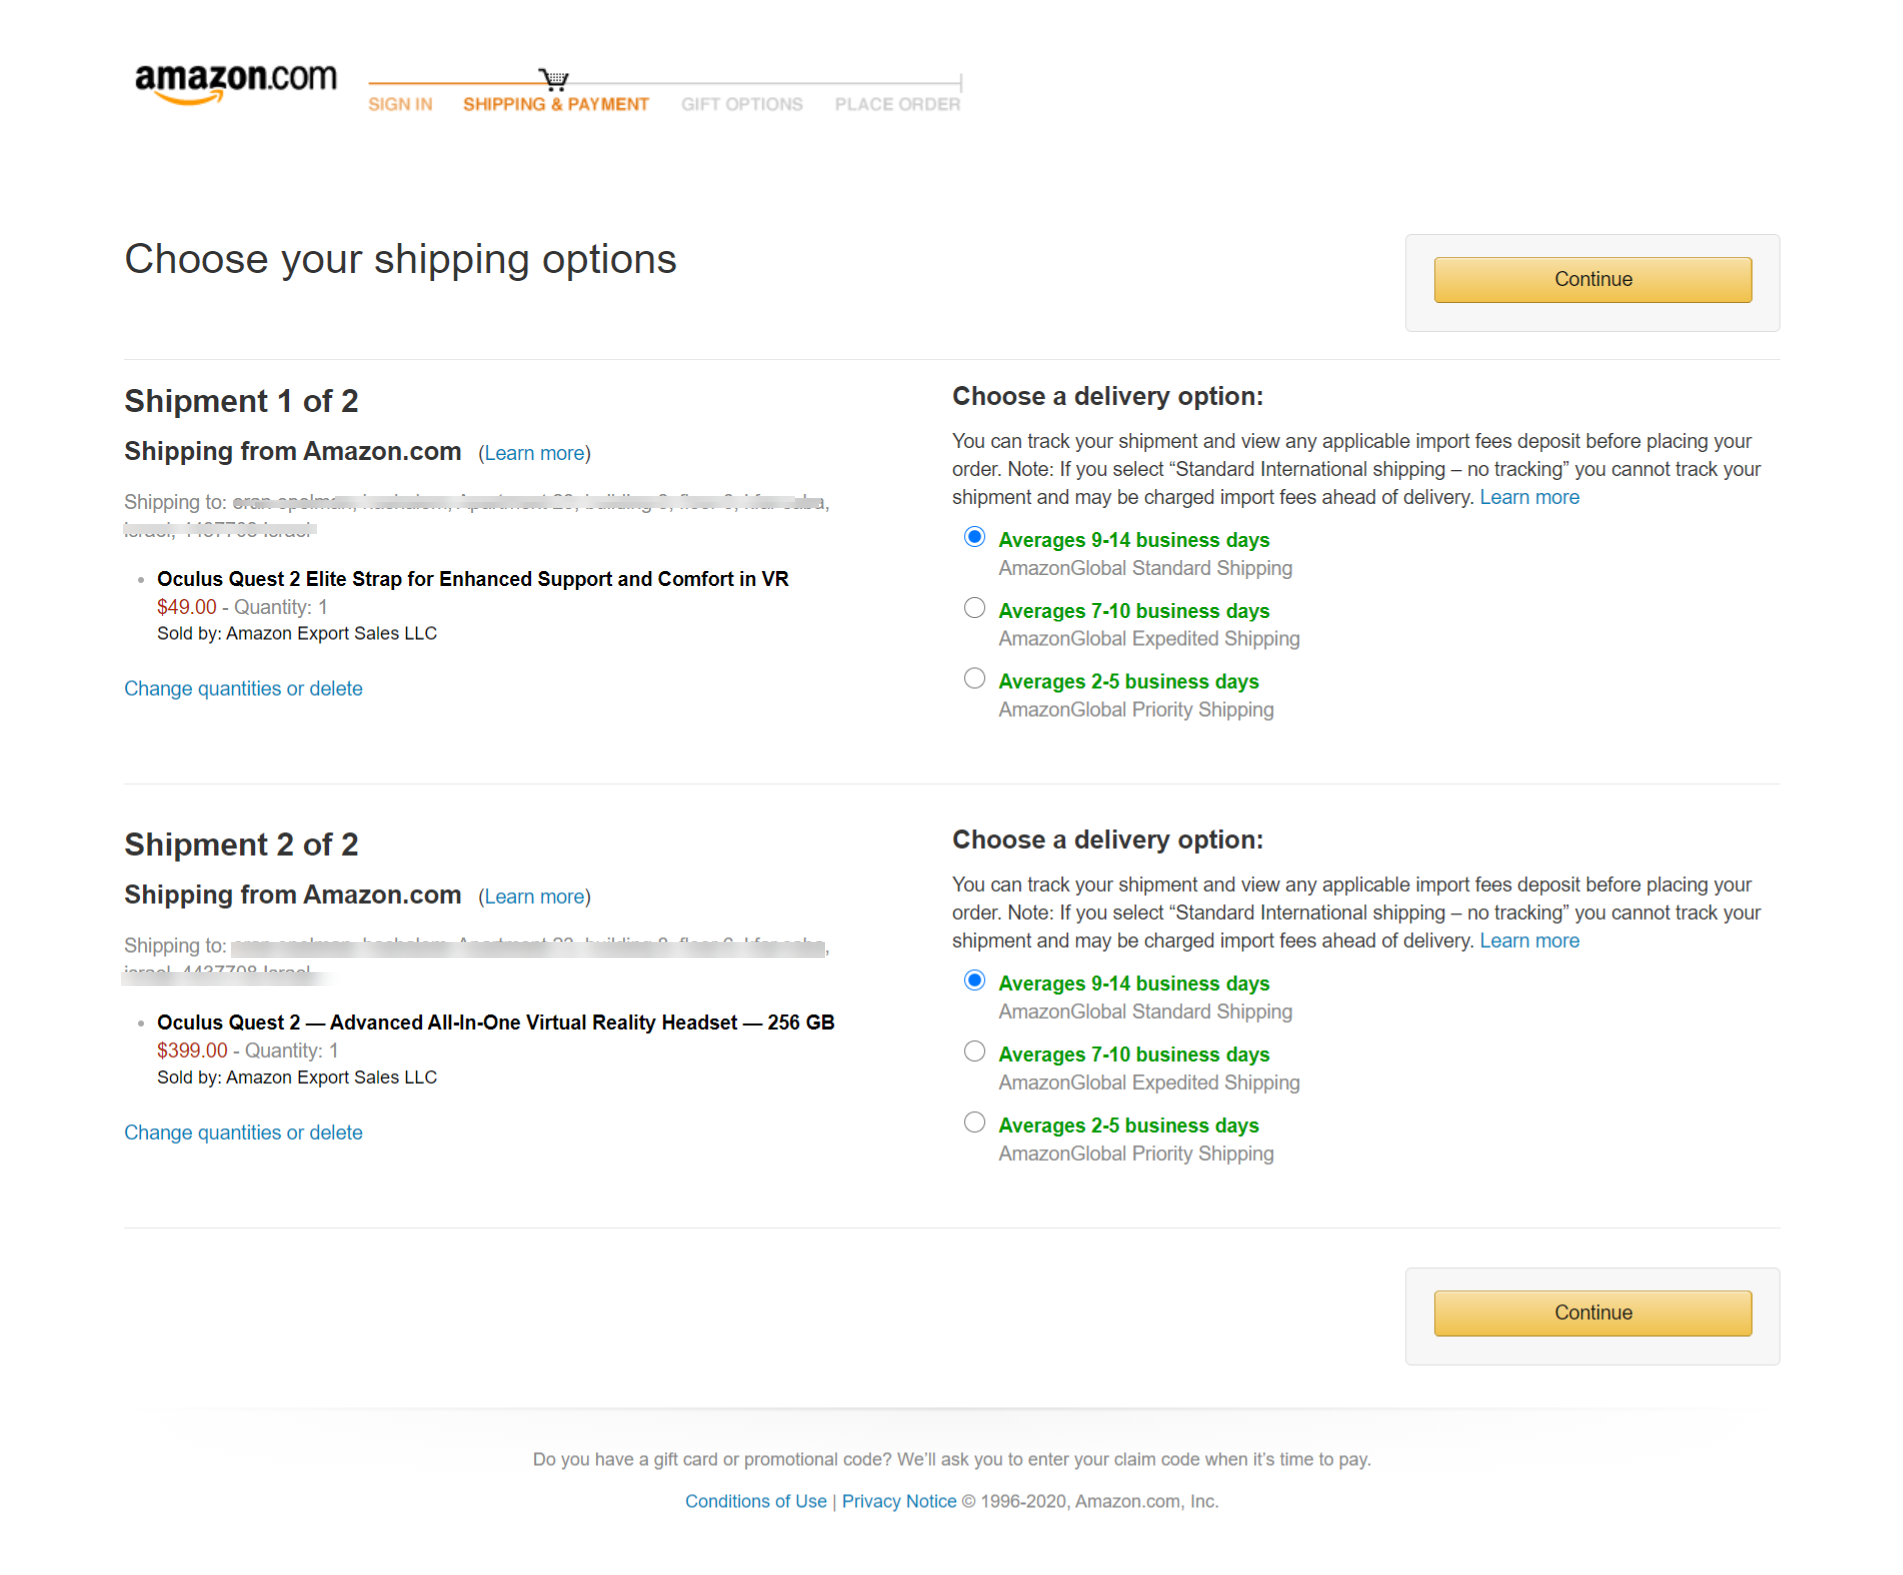Open Learn more in Shipment 2 delivery note
This screenshot has height=1575, width=1903.
(1529, 941)
